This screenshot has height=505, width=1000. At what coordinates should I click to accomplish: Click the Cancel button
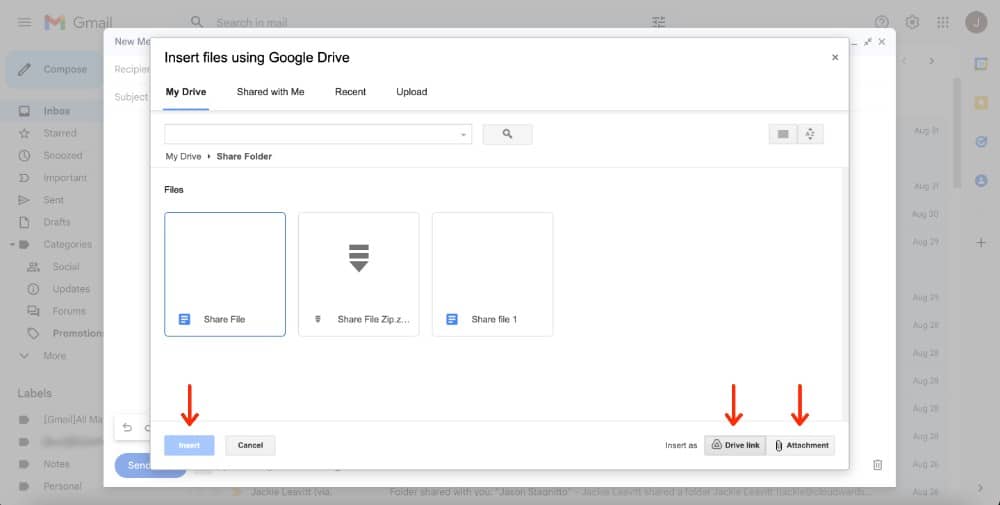pyautogui.click(x=250, y=445)
